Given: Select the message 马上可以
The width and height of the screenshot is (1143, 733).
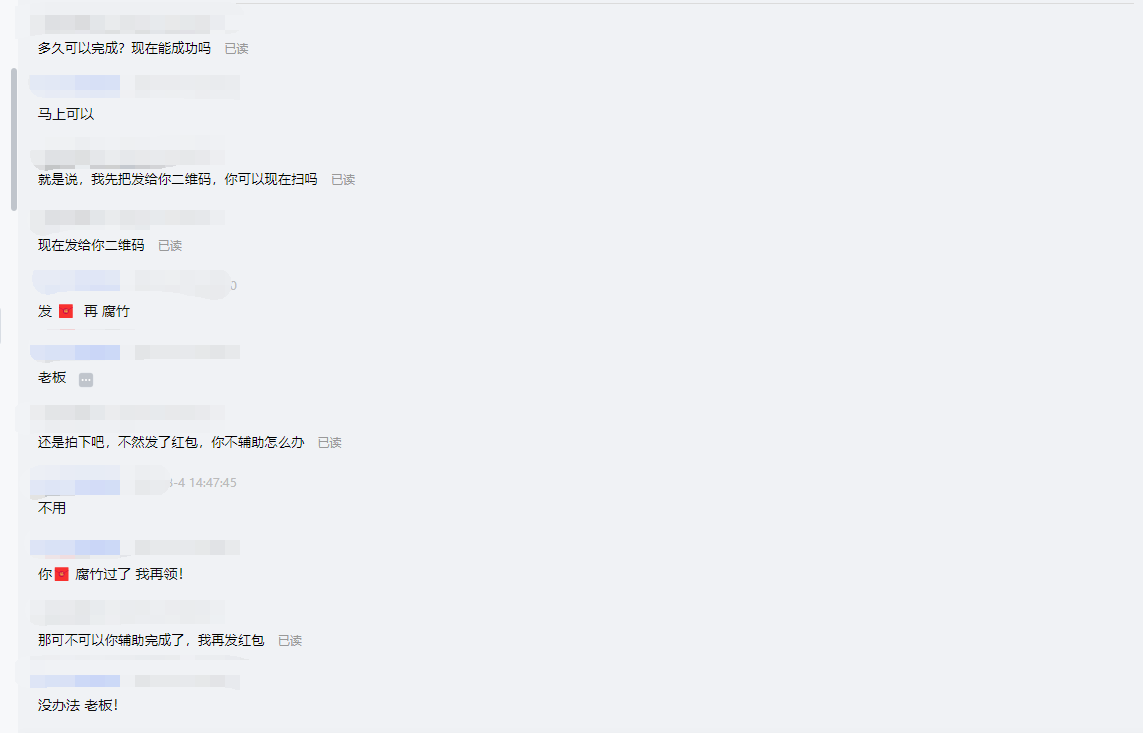Looking at the screenshot, I should (66, 114).
